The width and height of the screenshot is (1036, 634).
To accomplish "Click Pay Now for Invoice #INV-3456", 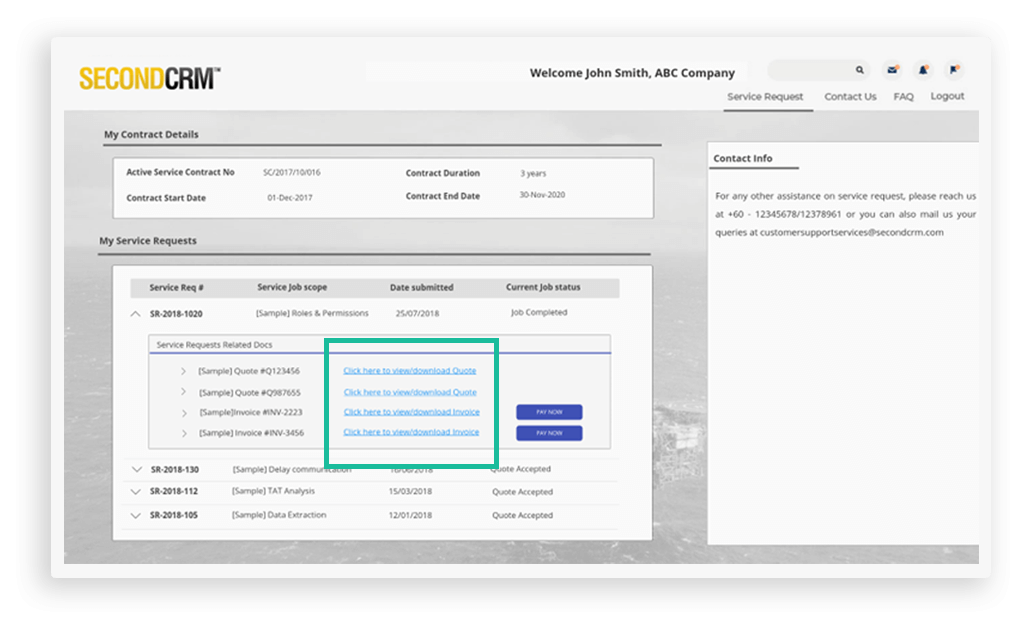I will (549, 433).
